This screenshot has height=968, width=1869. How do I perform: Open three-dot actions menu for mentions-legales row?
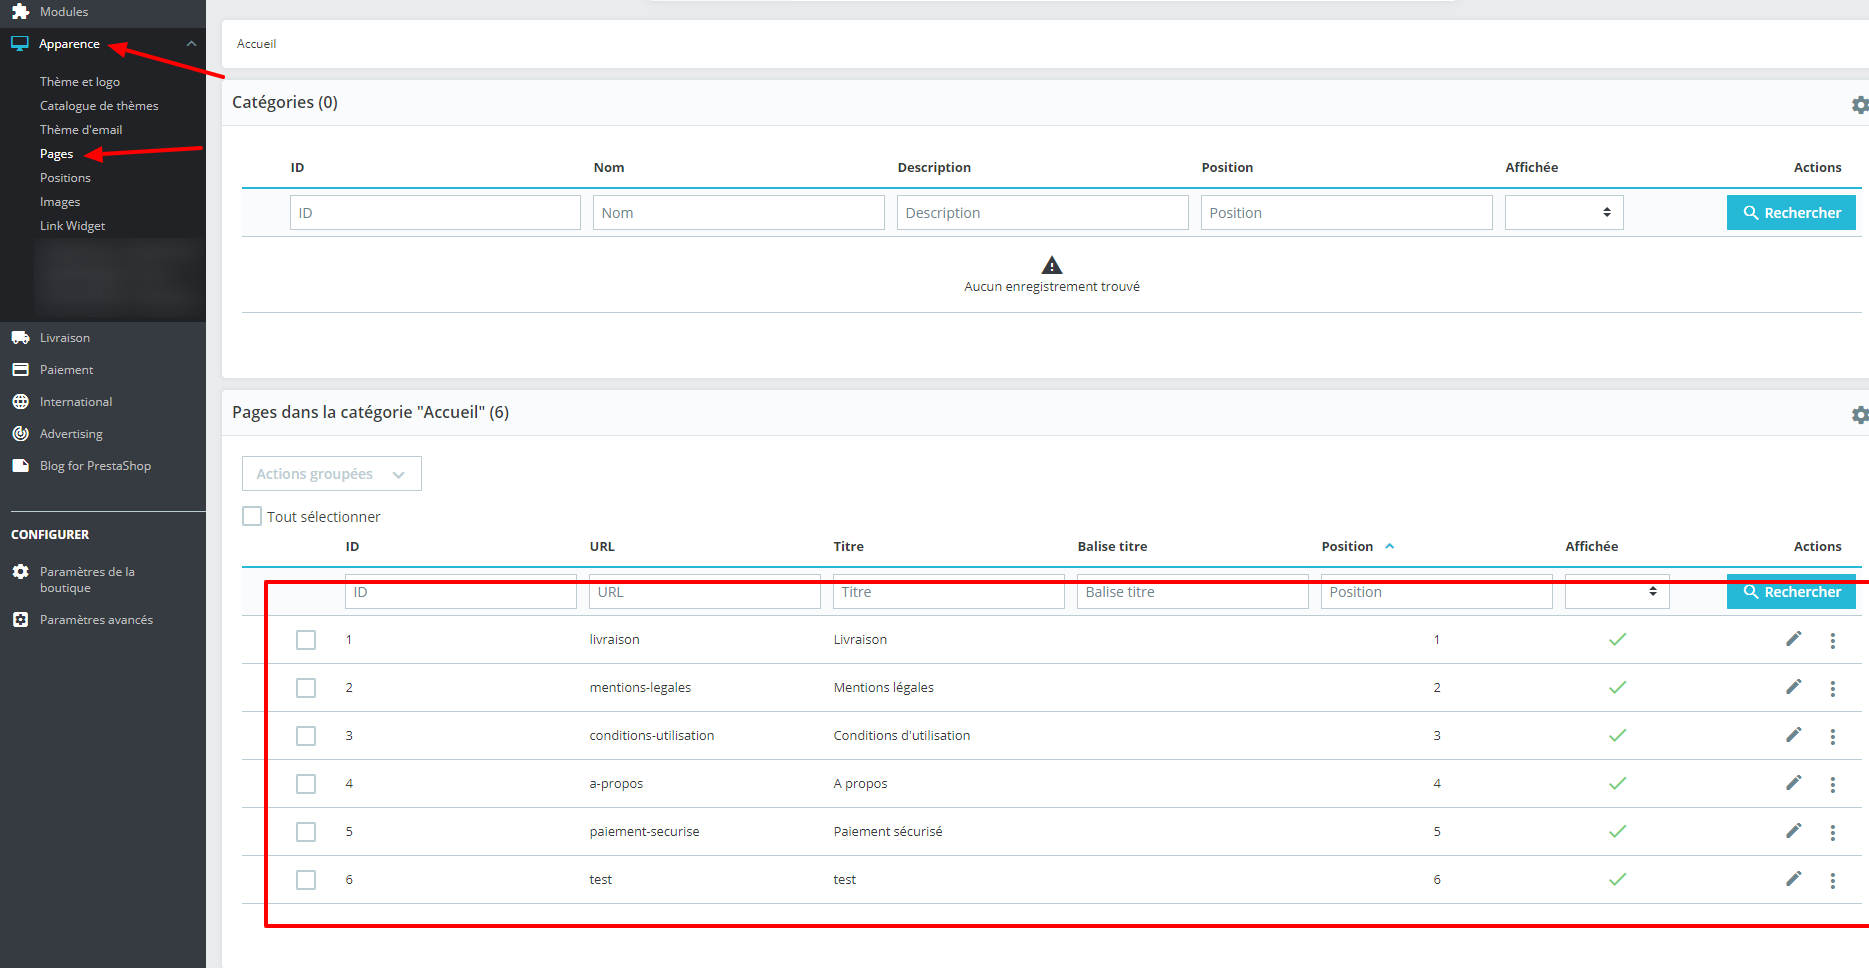pos(1832,688)
